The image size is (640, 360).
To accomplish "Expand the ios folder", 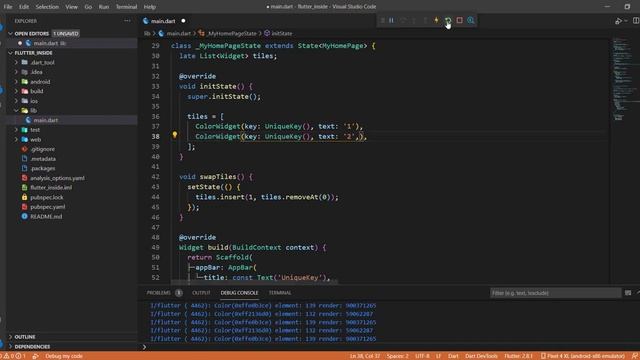I will (x=34, y=101).
